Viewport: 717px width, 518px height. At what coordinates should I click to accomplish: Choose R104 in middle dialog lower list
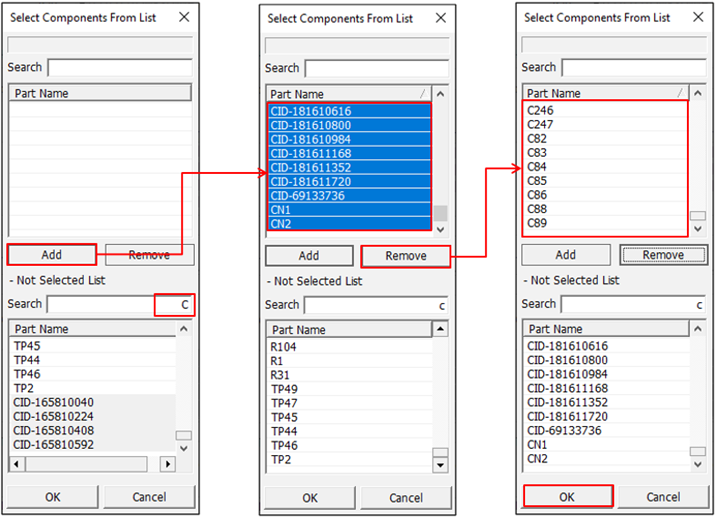(x=285, y=347)
